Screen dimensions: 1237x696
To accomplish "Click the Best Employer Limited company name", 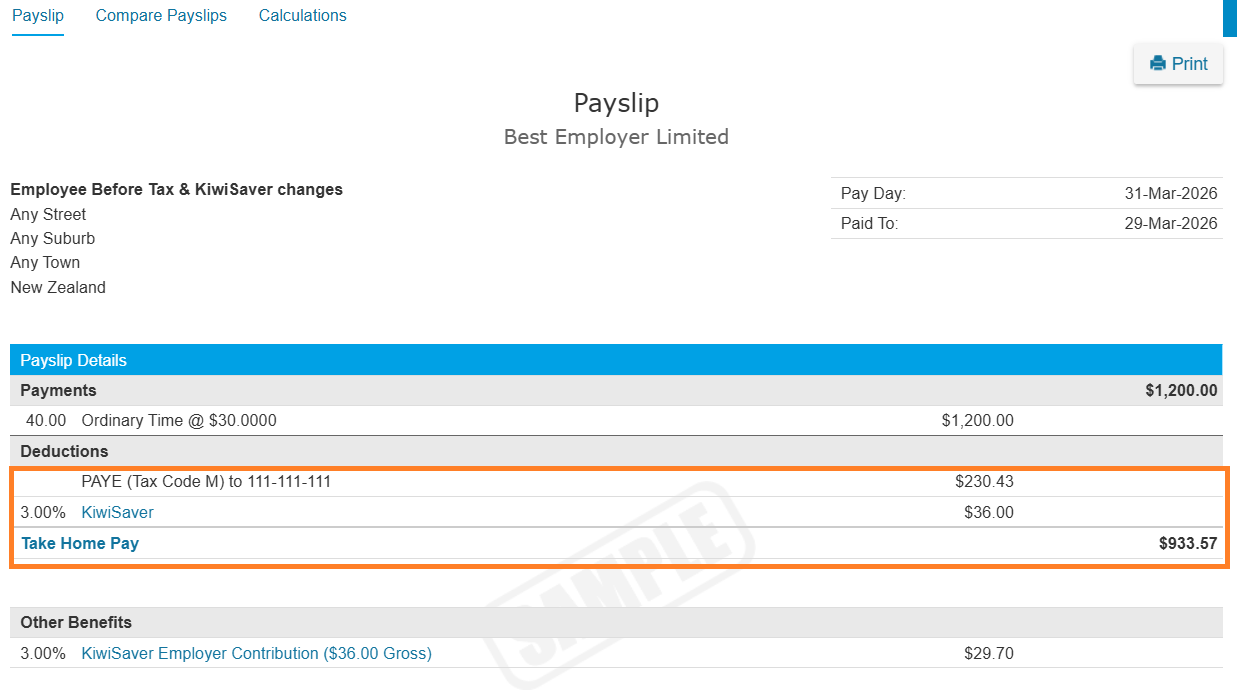I will click(x=616, y=137).
